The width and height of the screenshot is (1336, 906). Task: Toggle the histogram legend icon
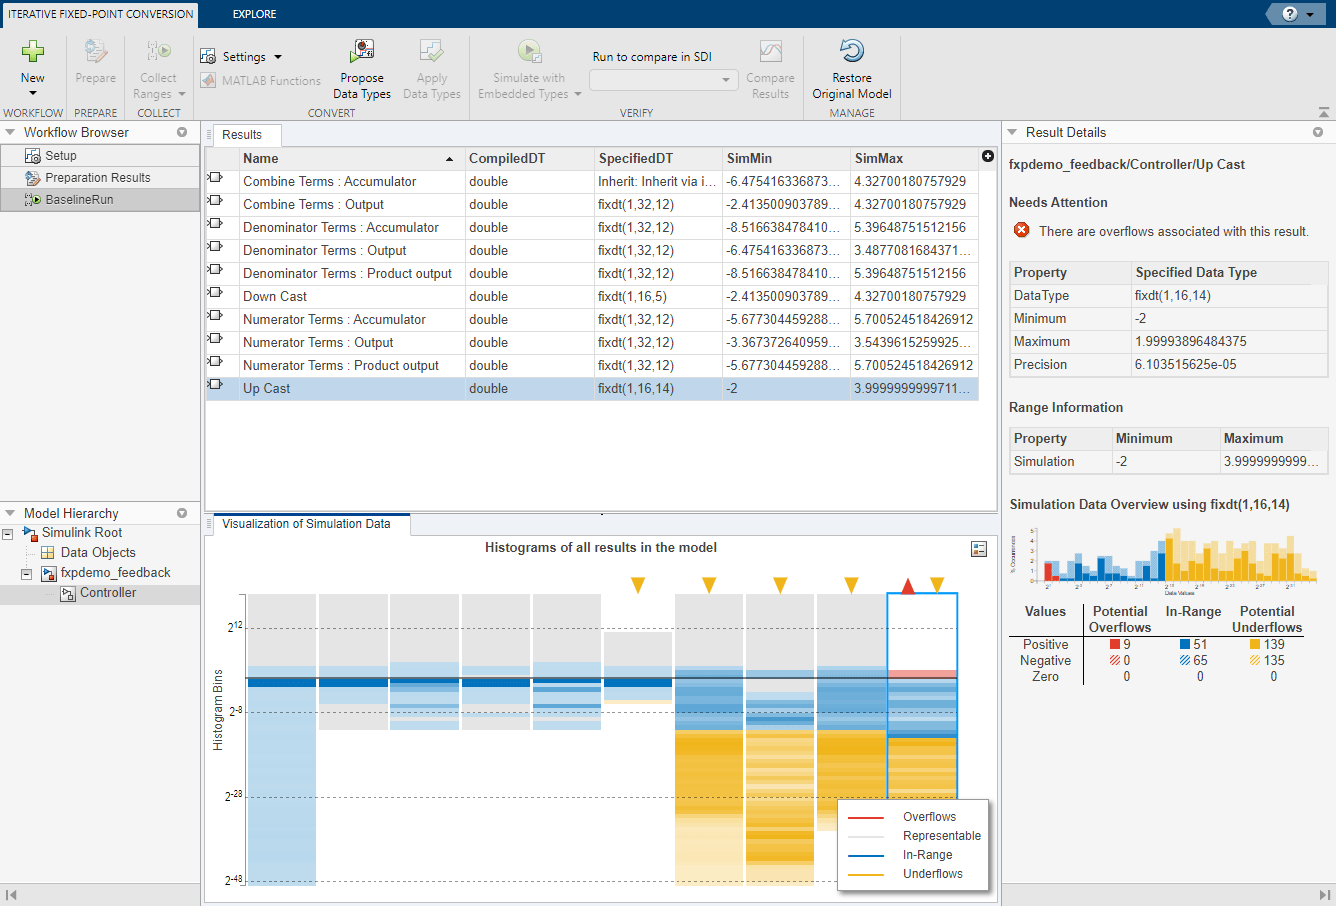click(979, 549)
